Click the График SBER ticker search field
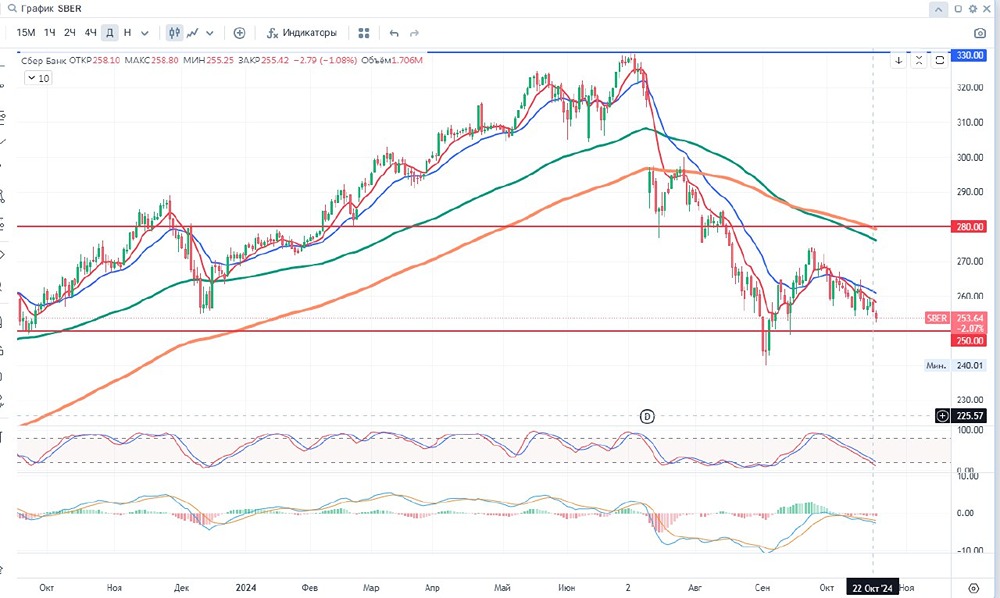 click(x=51, y=9)
